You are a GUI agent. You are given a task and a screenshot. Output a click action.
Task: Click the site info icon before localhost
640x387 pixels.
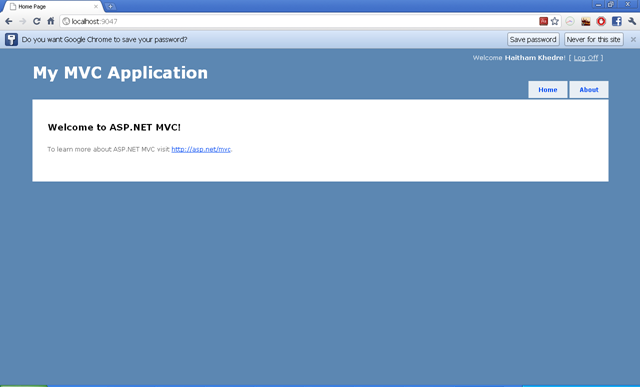tap(66, 21)
